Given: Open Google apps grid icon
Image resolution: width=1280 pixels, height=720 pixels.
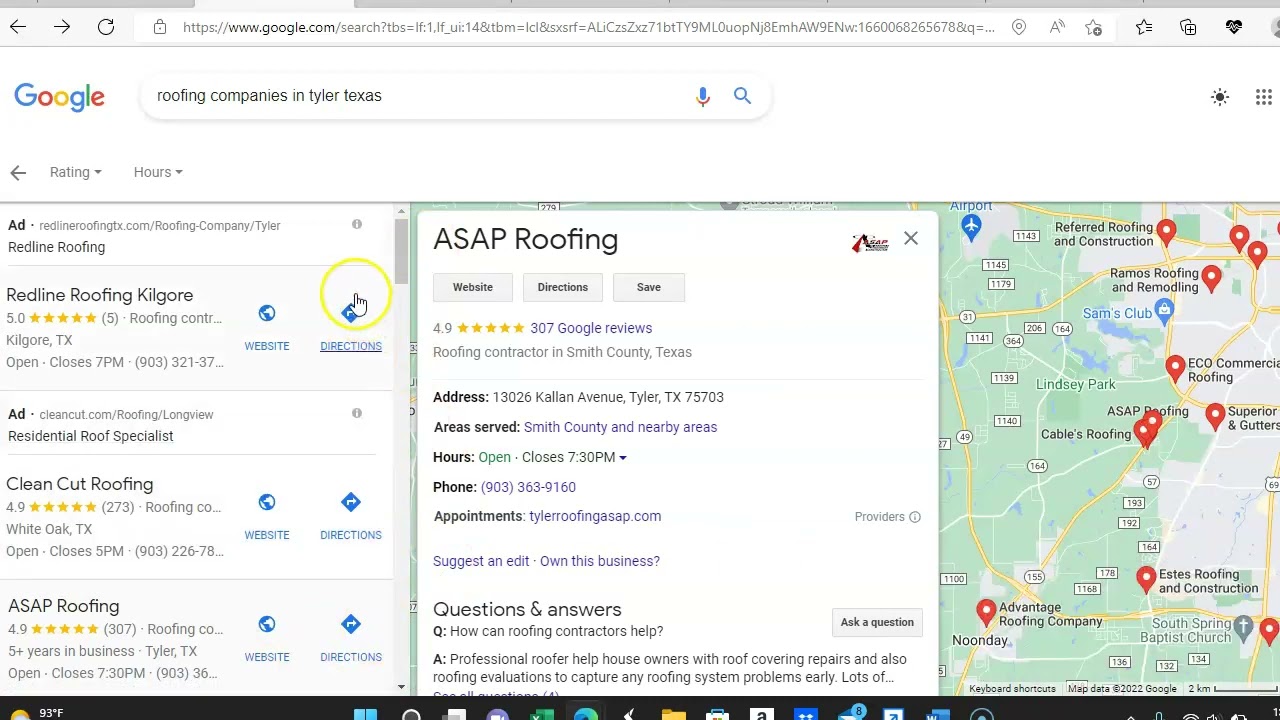Looking at the screenshot, I should [x=1264, y=97].
